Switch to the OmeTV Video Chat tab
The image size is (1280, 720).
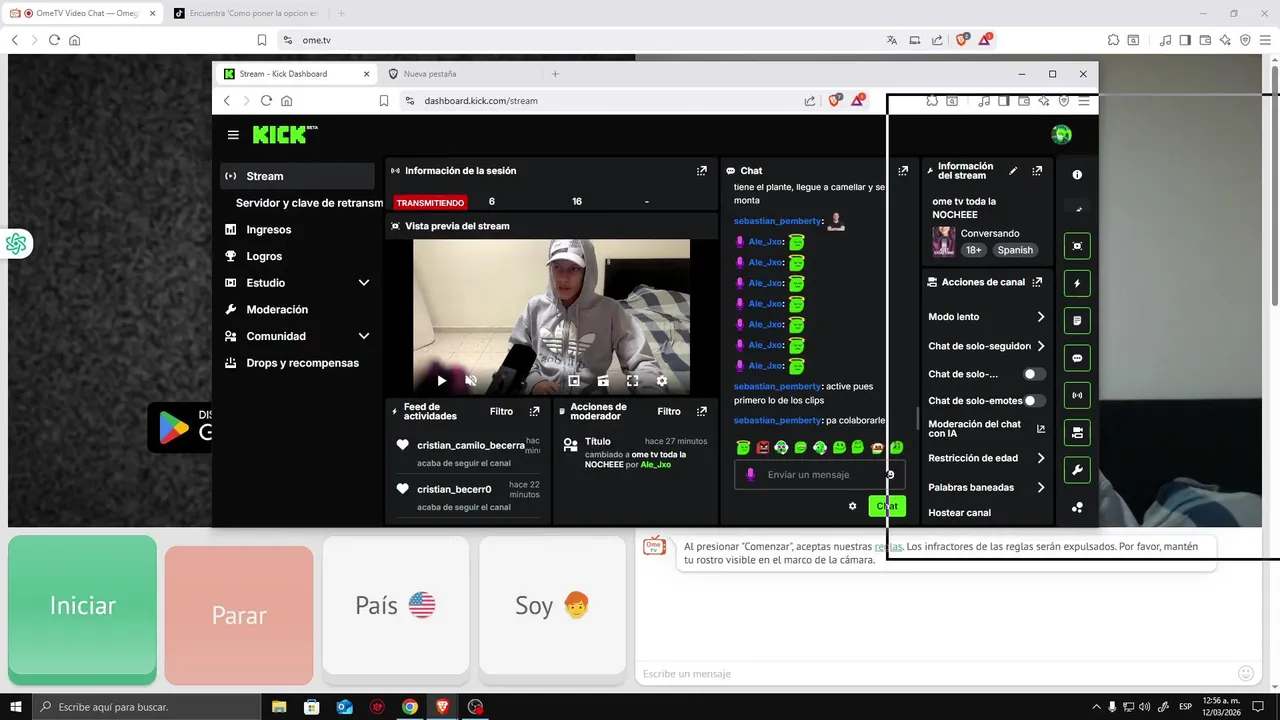[82, 14]
